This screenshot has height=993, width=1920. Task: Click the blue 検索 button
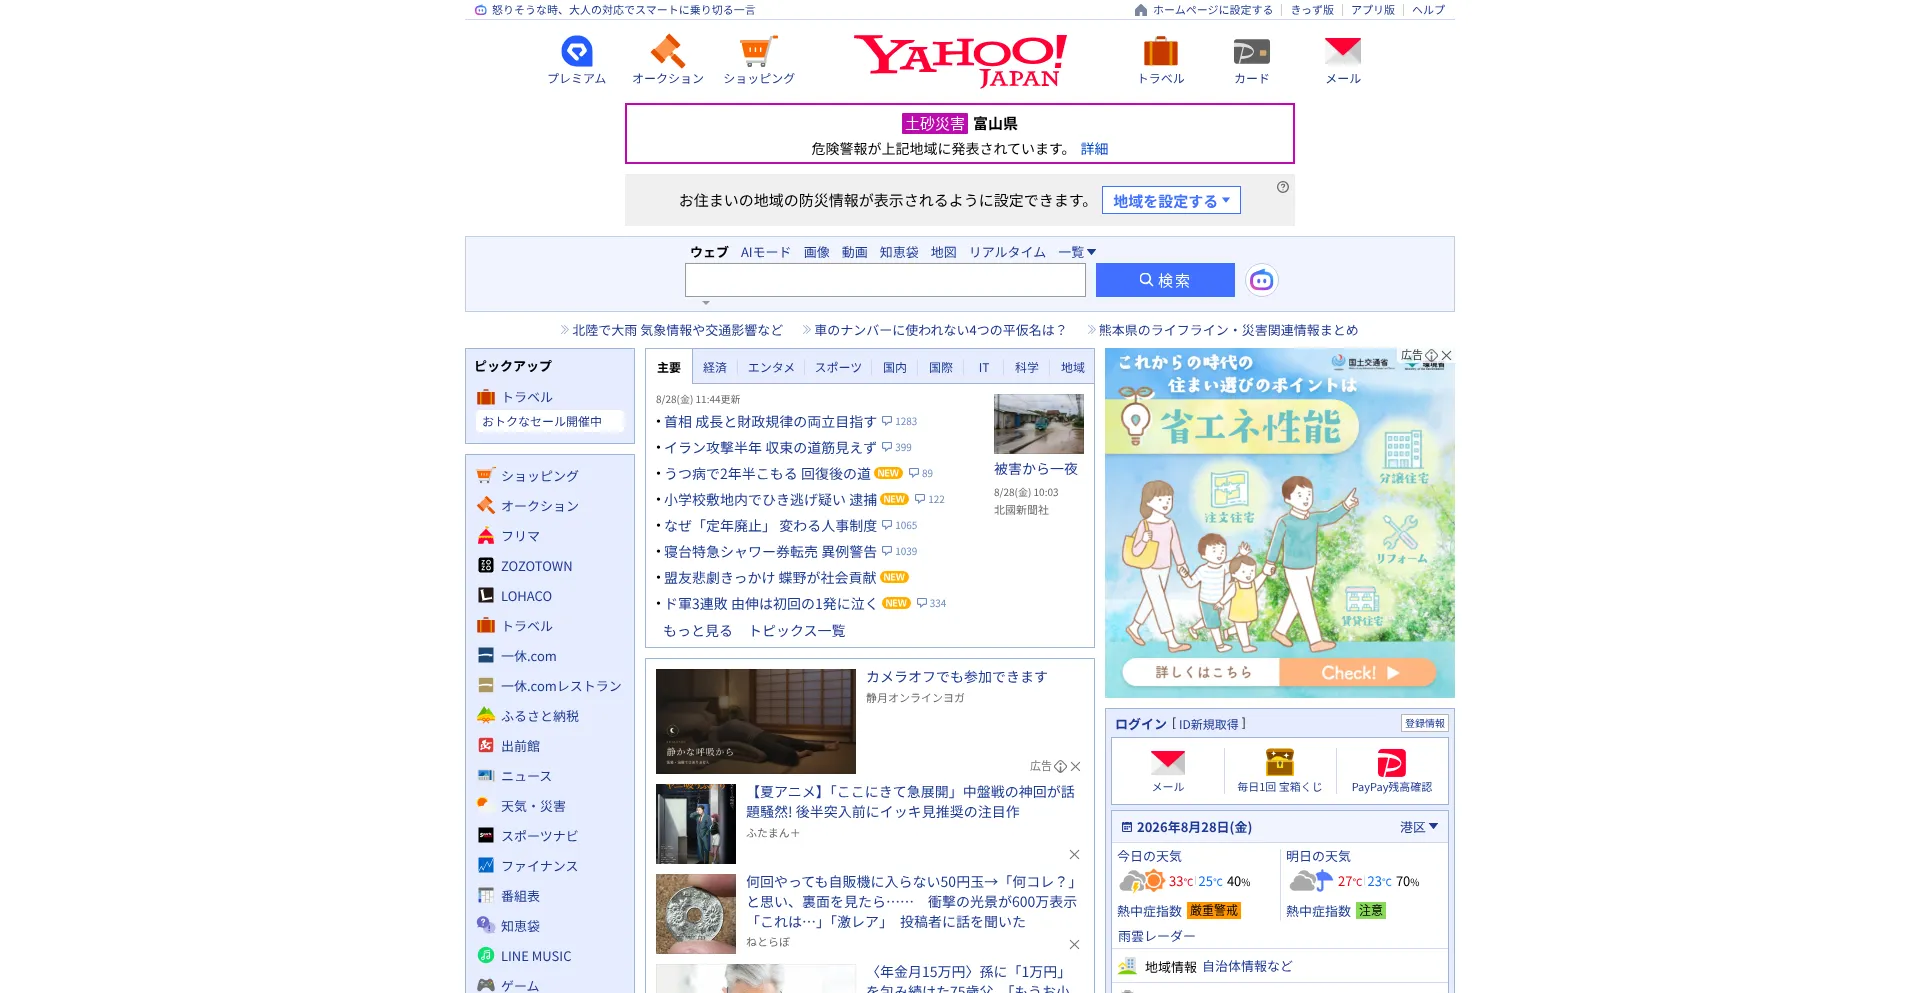click(1165, 280)
